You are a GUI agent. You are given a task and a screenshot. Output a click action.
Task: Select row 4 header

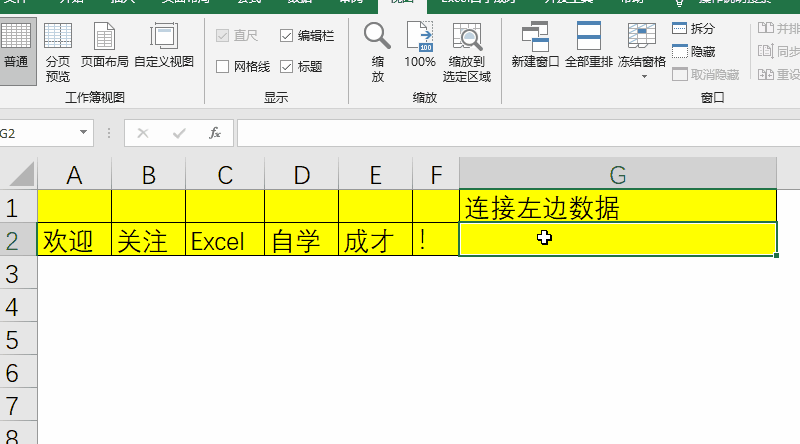[18, 306]
